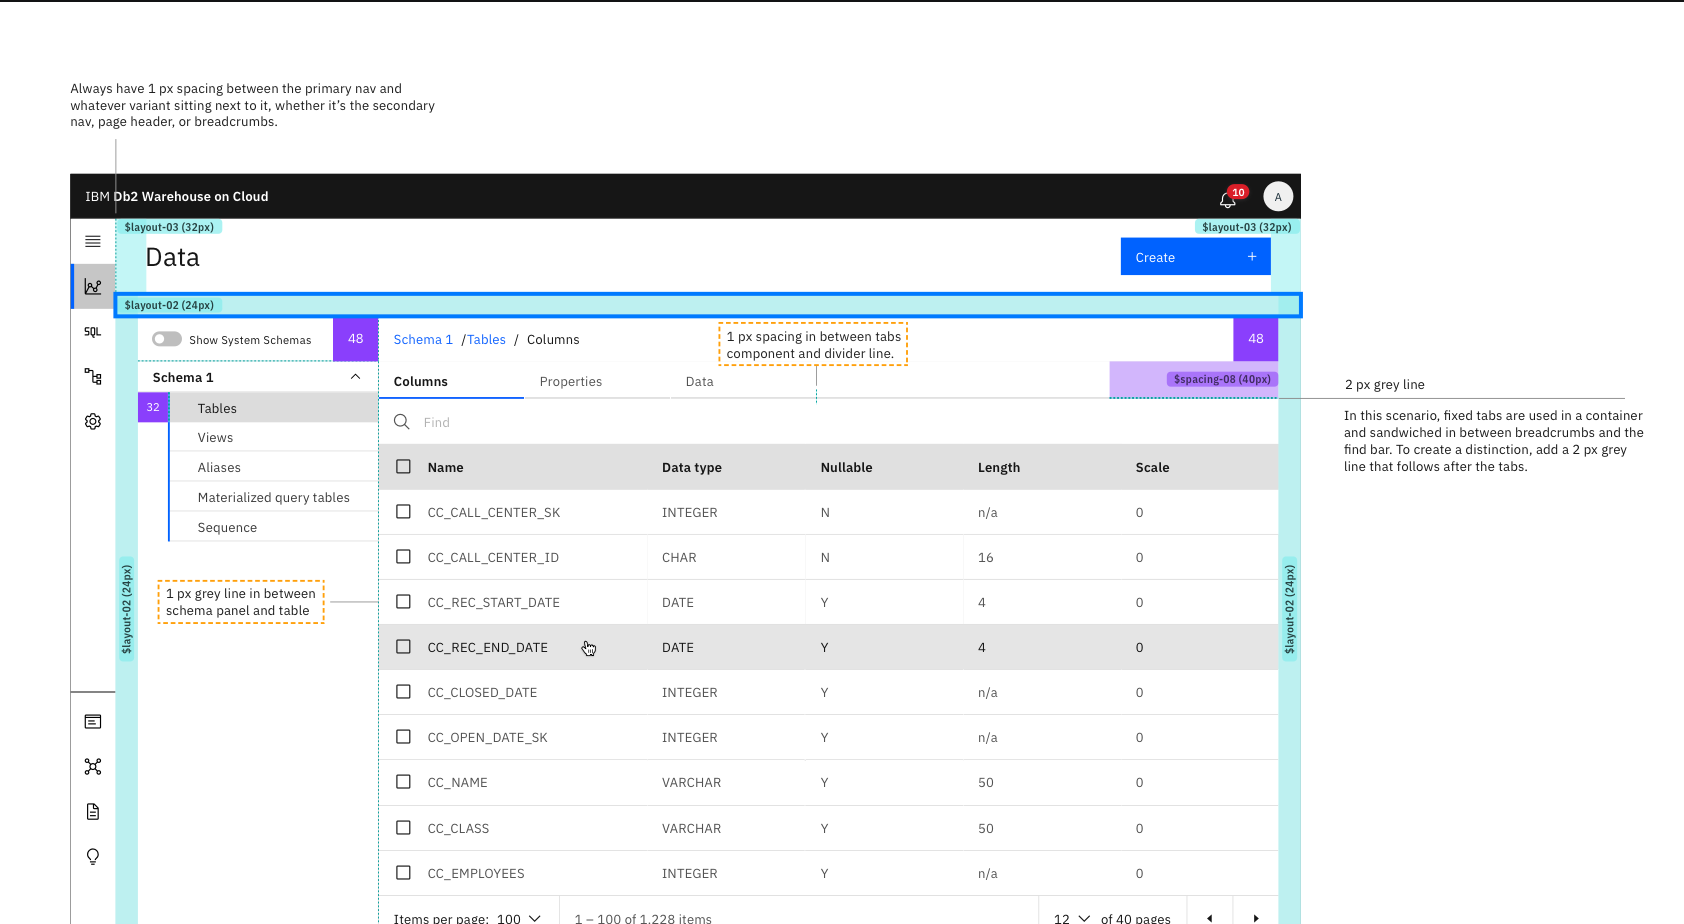Select Materialized query tables item
The image size is (1684, 924).
(274, 497)
